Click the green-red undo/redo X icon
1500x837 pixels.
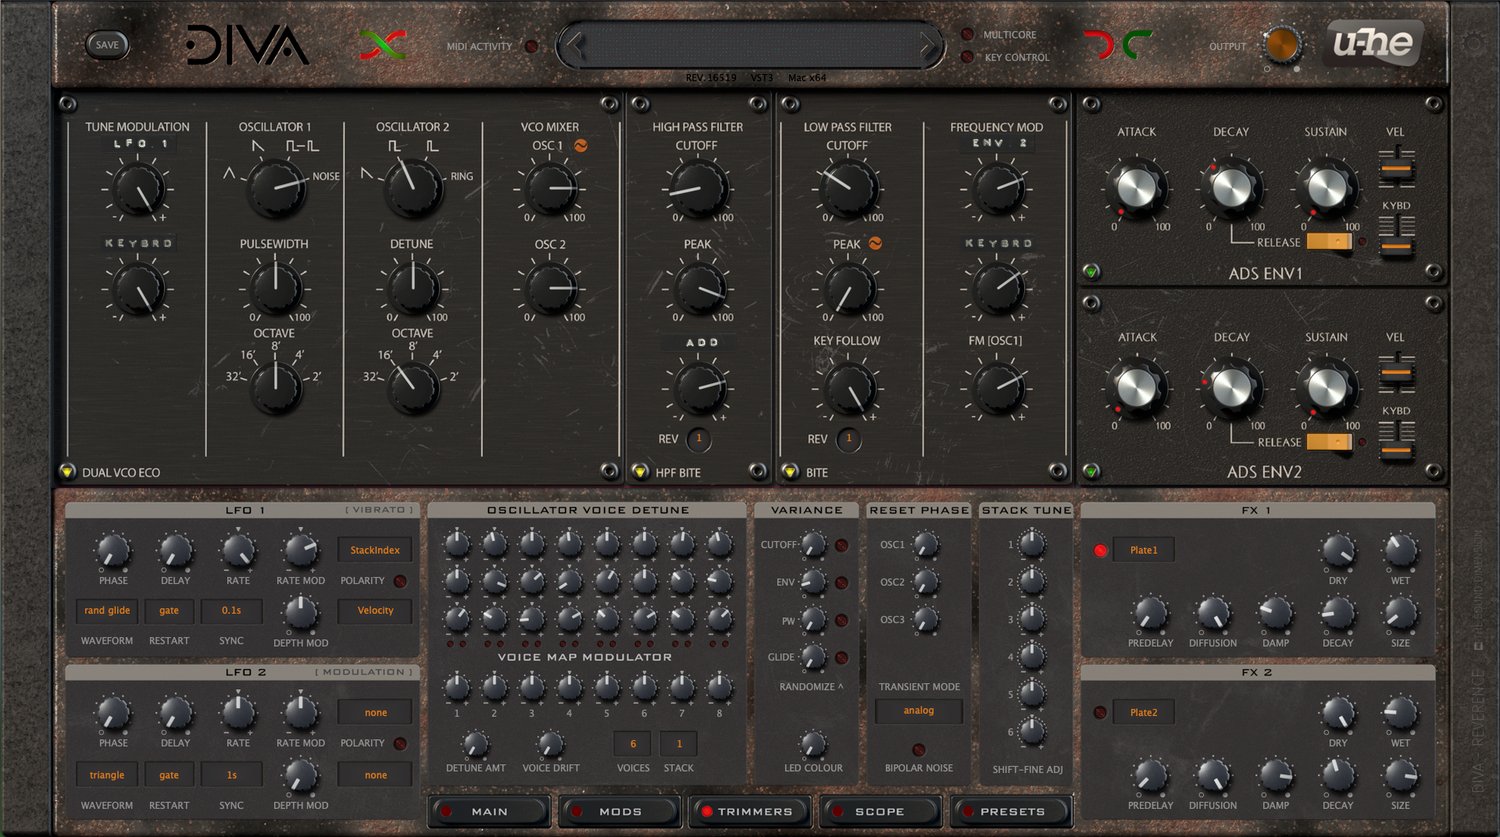(383, 45)
